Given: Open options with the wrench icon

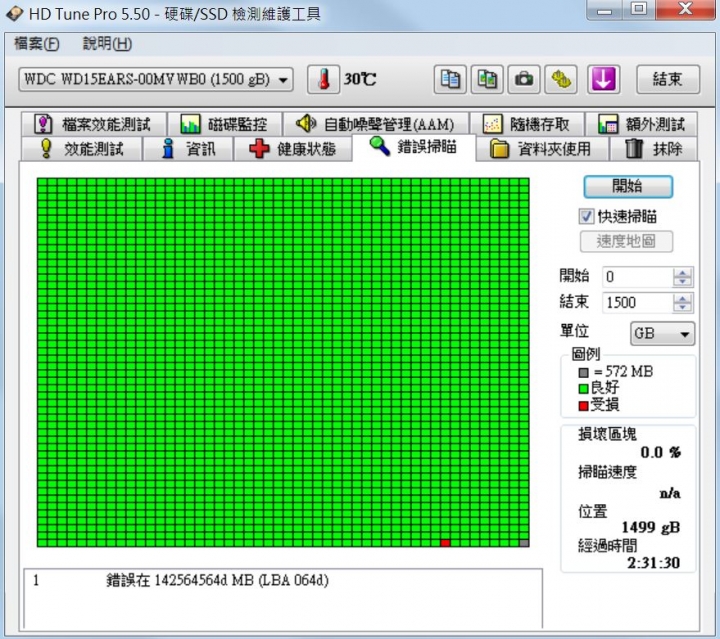Looking at the screenshot, I should (x=561, y=79).
